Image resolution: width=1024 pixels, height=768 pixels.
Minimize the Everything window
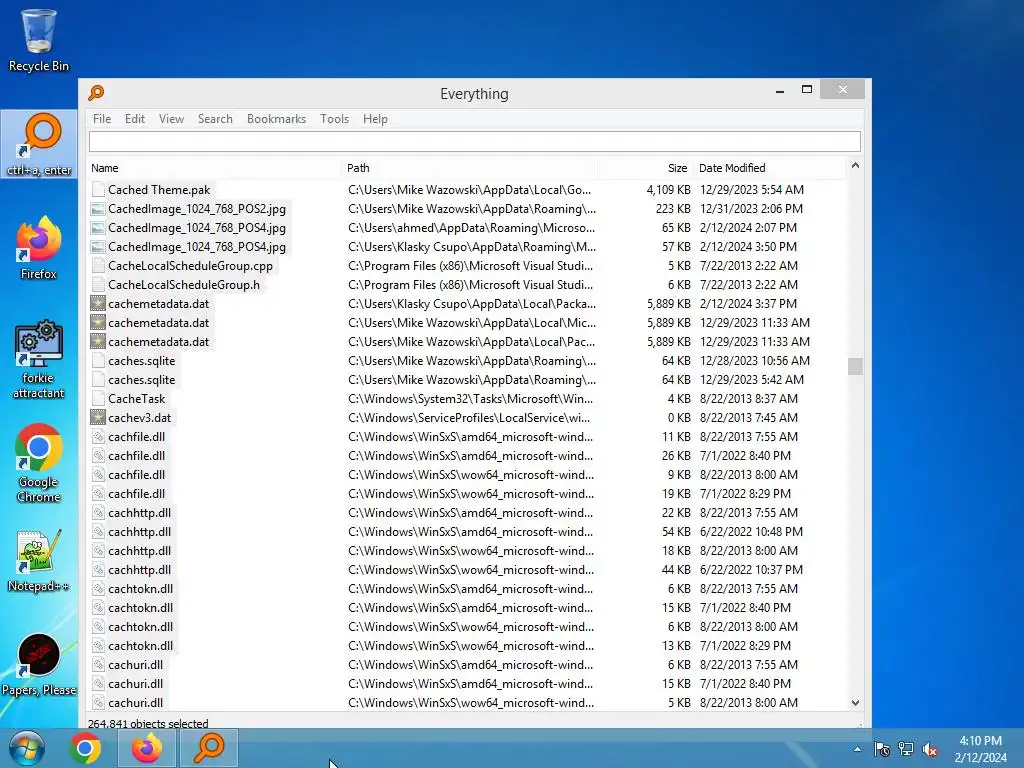point(780,91)
